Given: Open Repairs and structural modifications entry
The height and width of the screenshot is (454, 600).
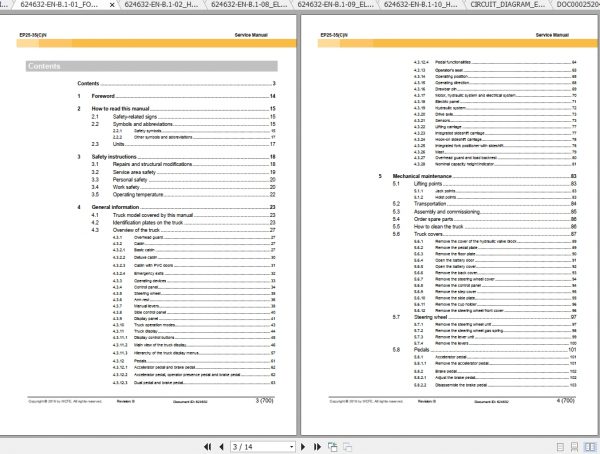Looking at the screenshot, I should (183, 164).
